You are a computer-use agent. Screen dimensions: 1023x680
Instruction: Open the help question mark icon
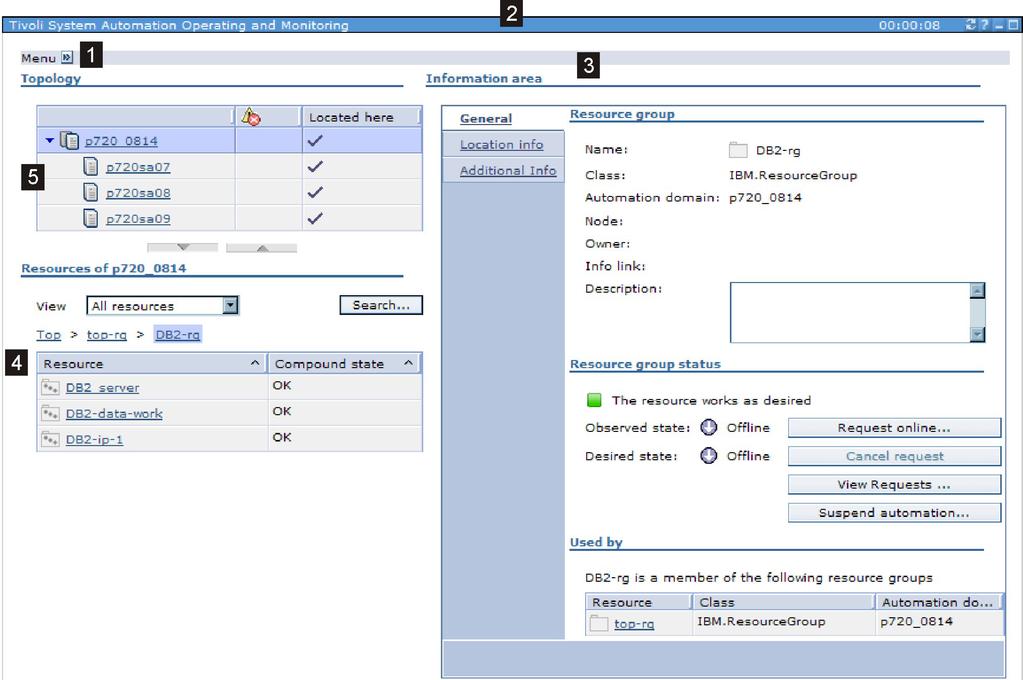pyautogui.click(x=985, y=25)
